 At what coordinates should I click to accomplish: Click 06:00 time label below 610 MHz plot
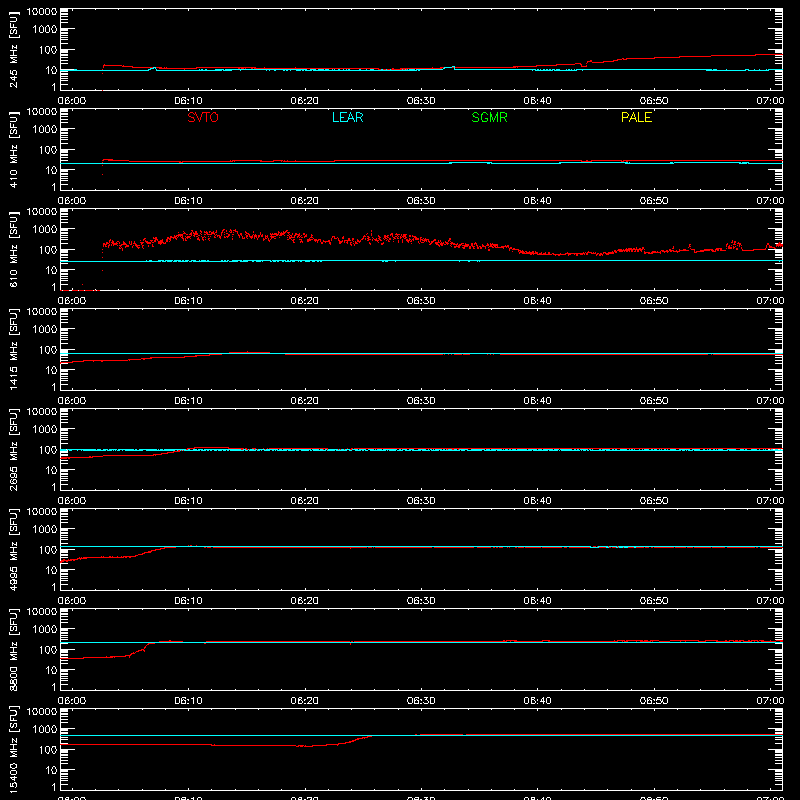click(x=72, y=301)
